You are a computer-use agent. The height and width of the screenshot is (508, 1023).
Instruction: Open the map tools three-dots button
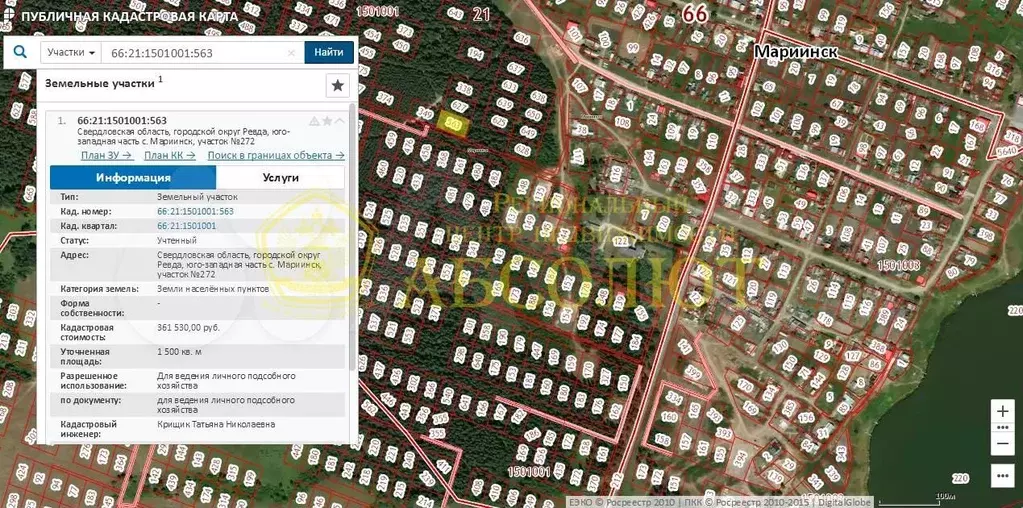pyautogui.click(x=1003, y=475)
